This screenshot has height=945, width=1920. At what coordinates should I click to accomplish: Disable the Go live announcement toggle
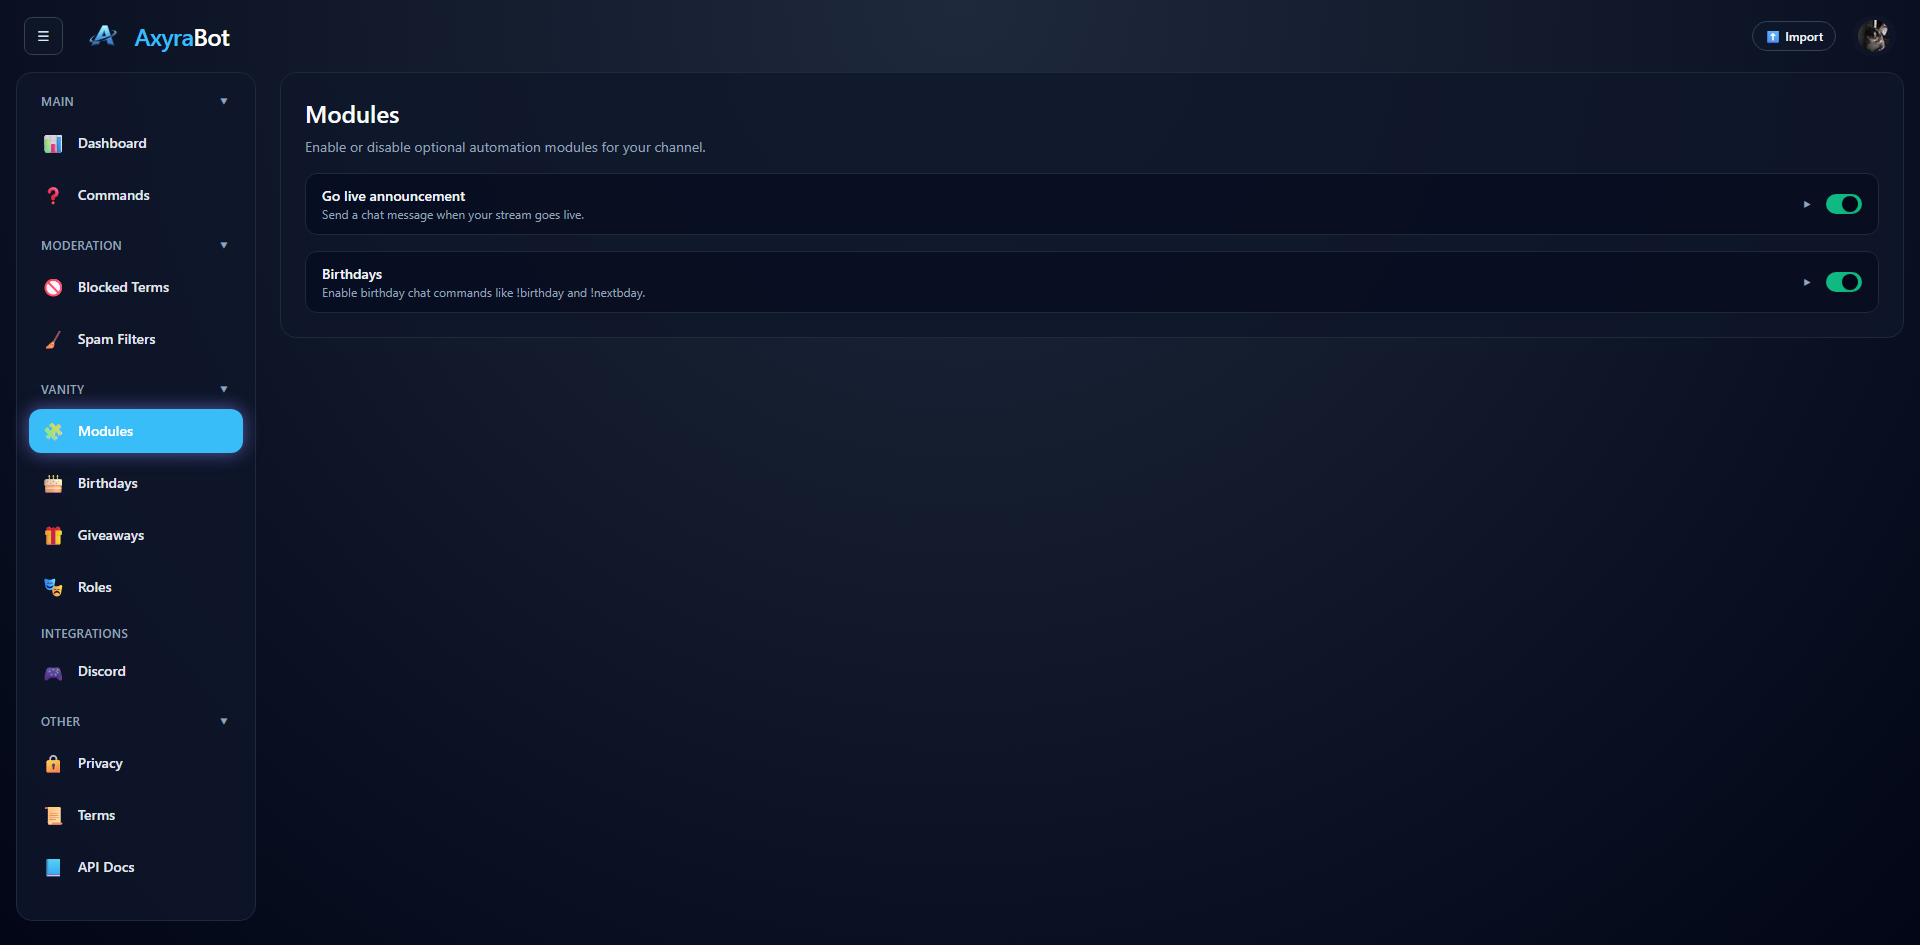click(x=1843, y=204)
